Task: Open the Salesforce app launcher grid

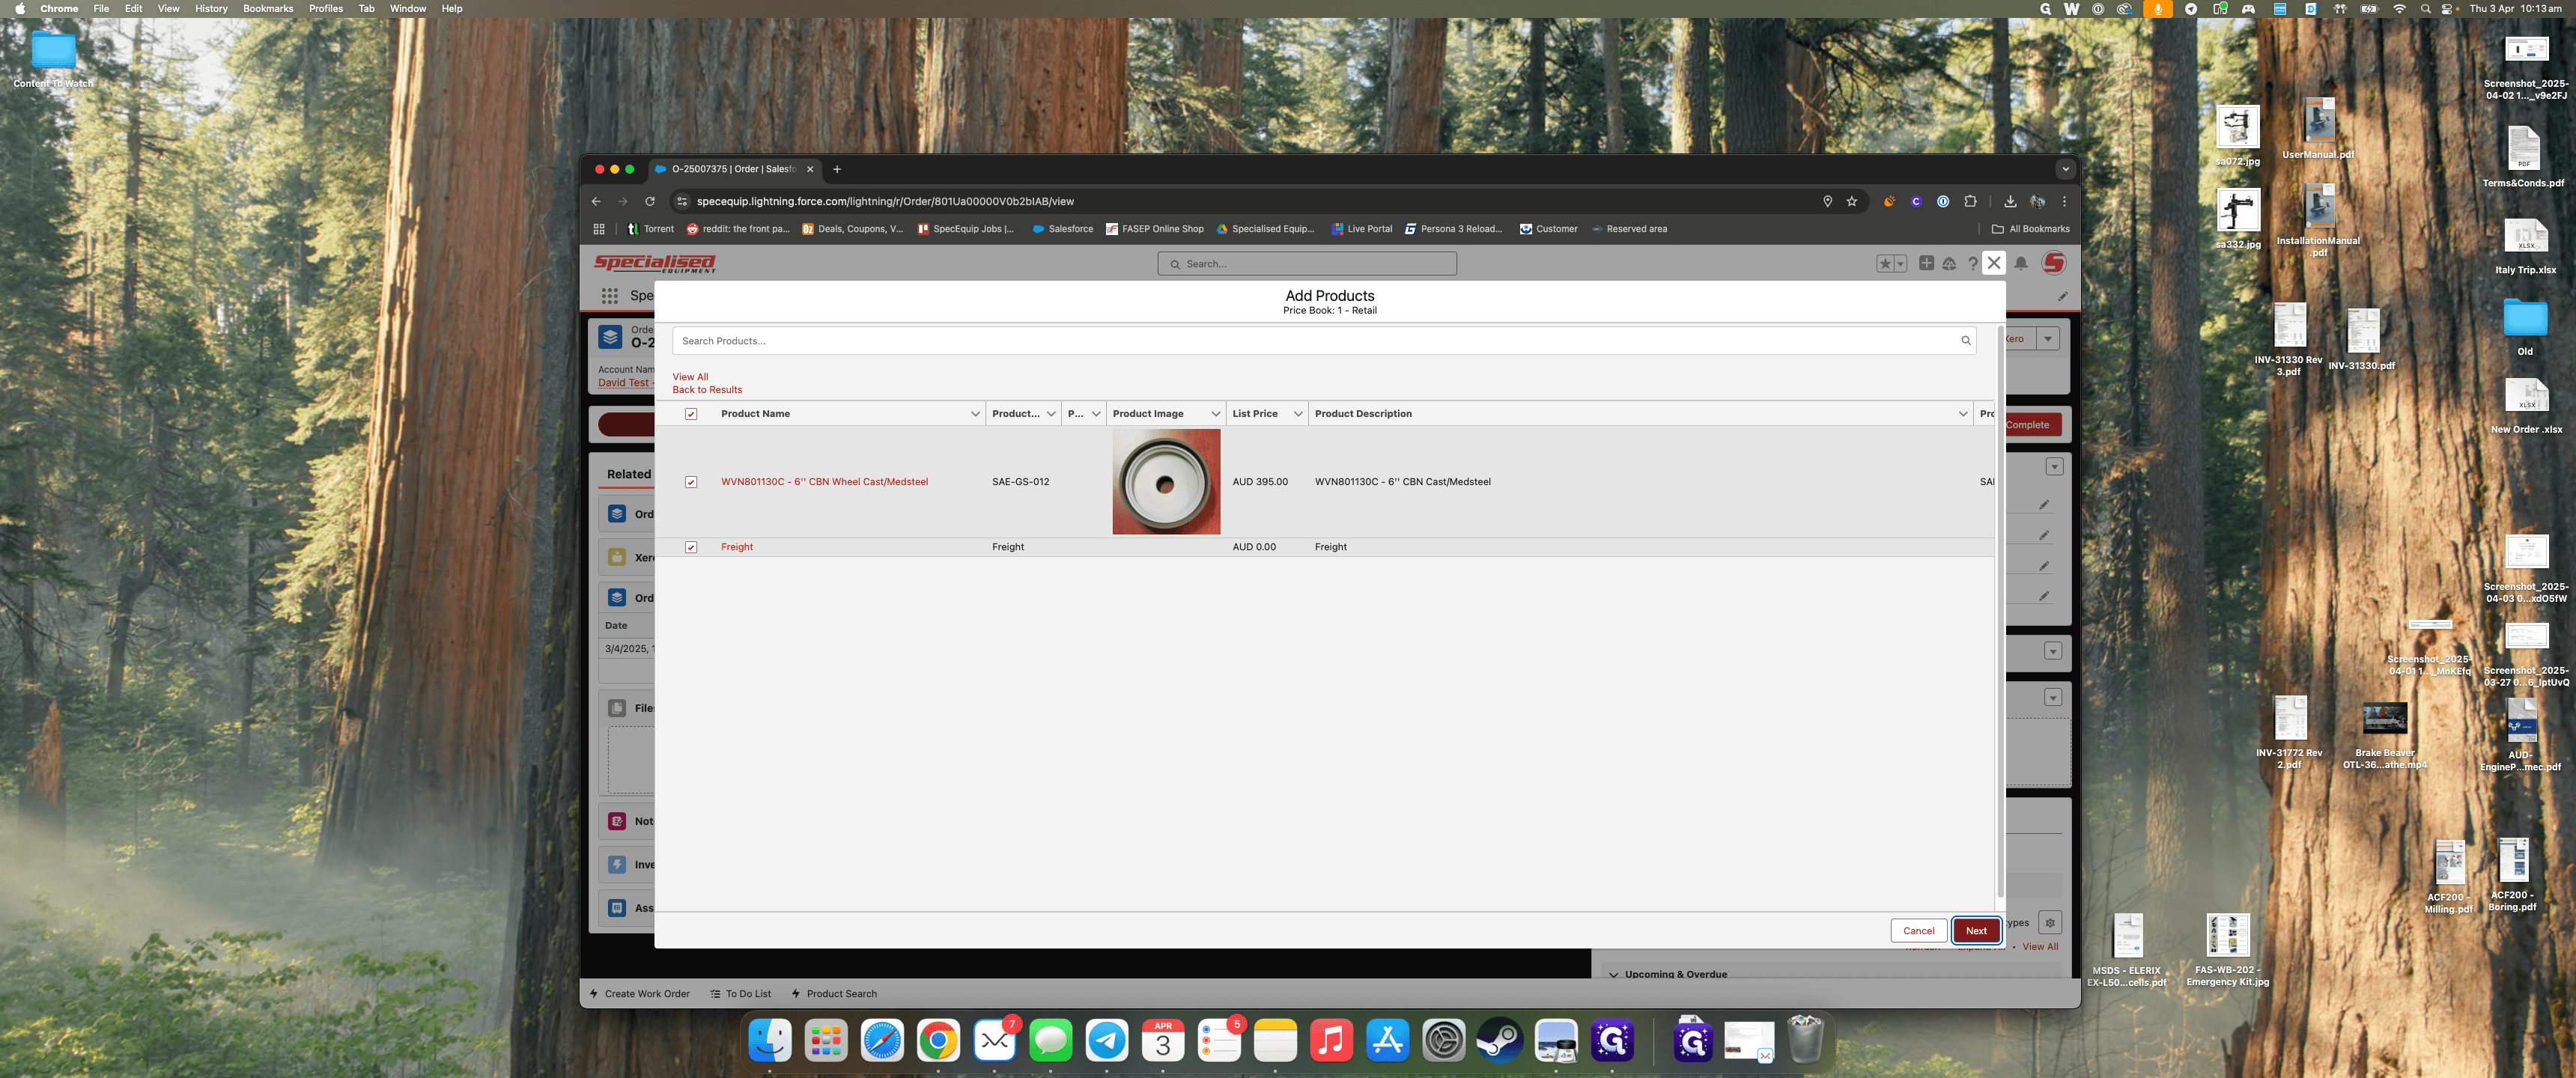Action: pyautogui.click(x=609, y=296)
